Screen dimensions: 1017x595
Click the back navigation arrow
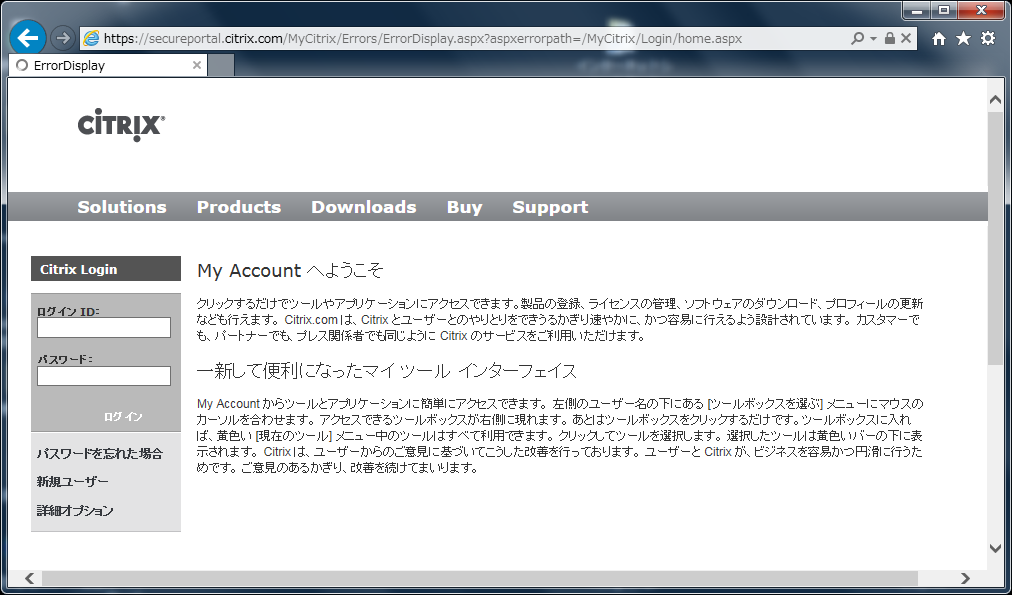26,37
